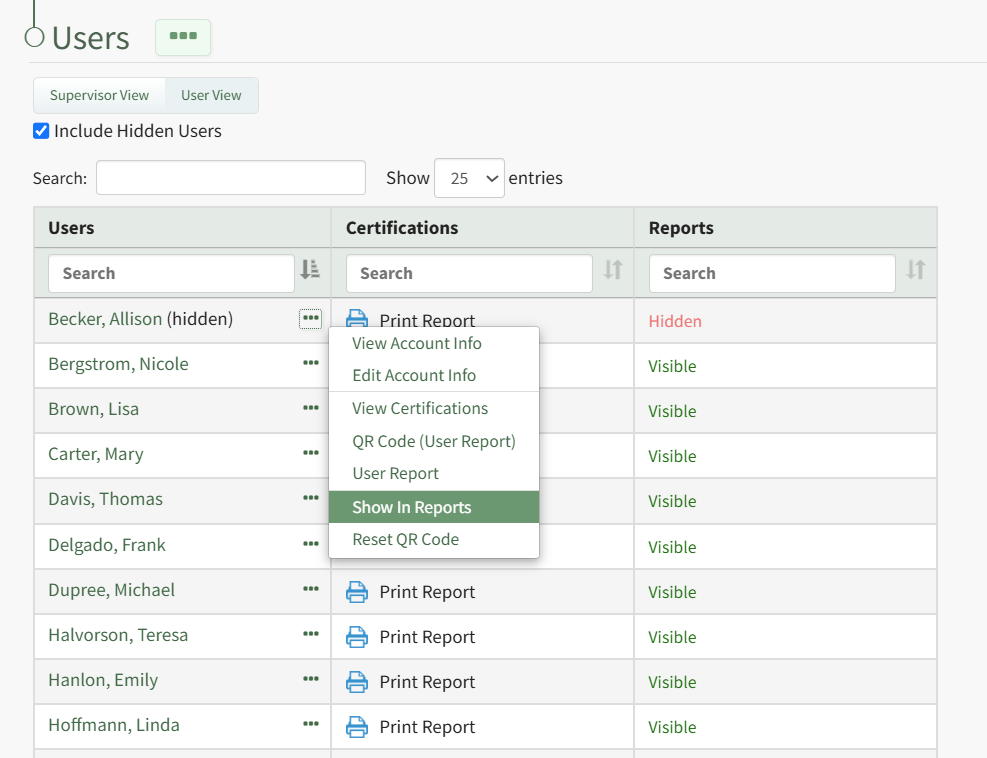Click the Visible status for Brown, Lisa
987x758 pixels.
672,411
